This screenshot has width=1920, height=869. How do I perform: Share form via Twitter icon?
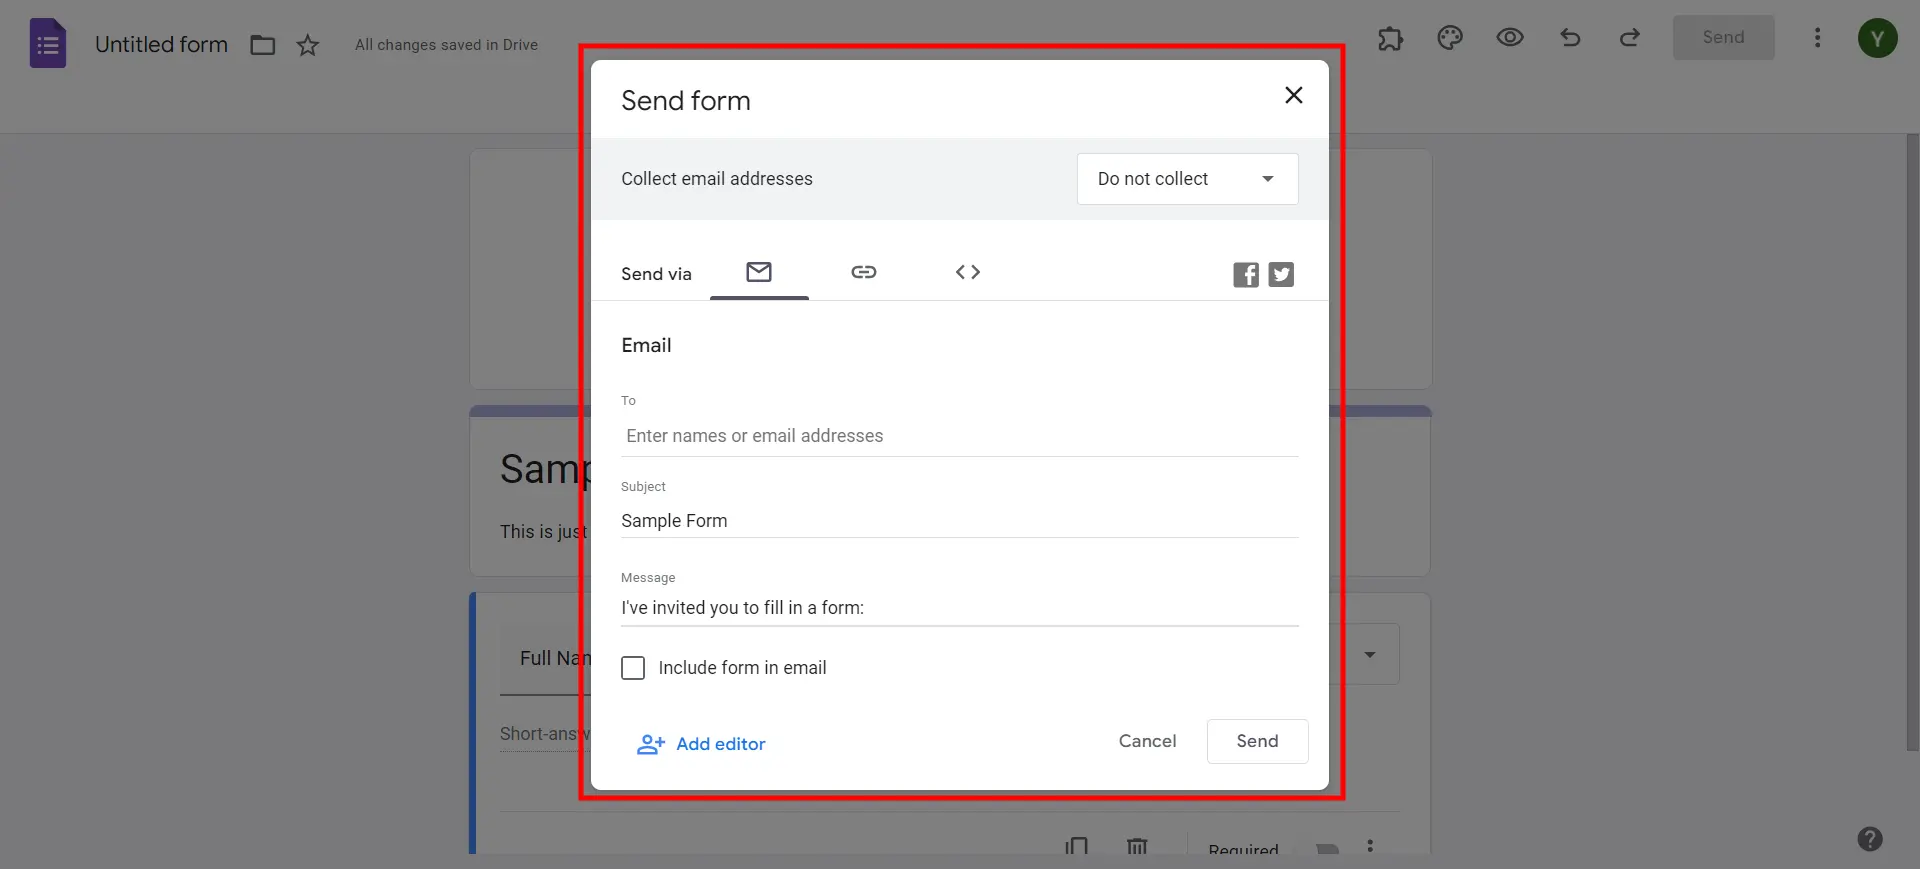tap(1281, 275)
